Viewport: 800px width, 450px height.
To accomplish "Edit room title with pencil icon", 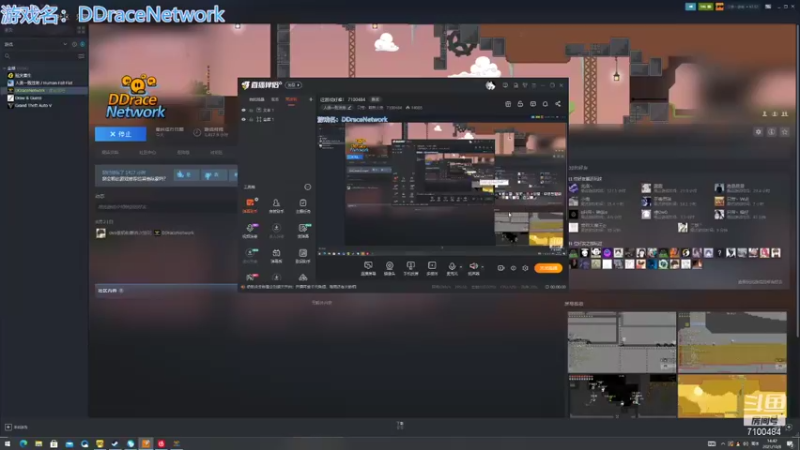I will point(349,108).
